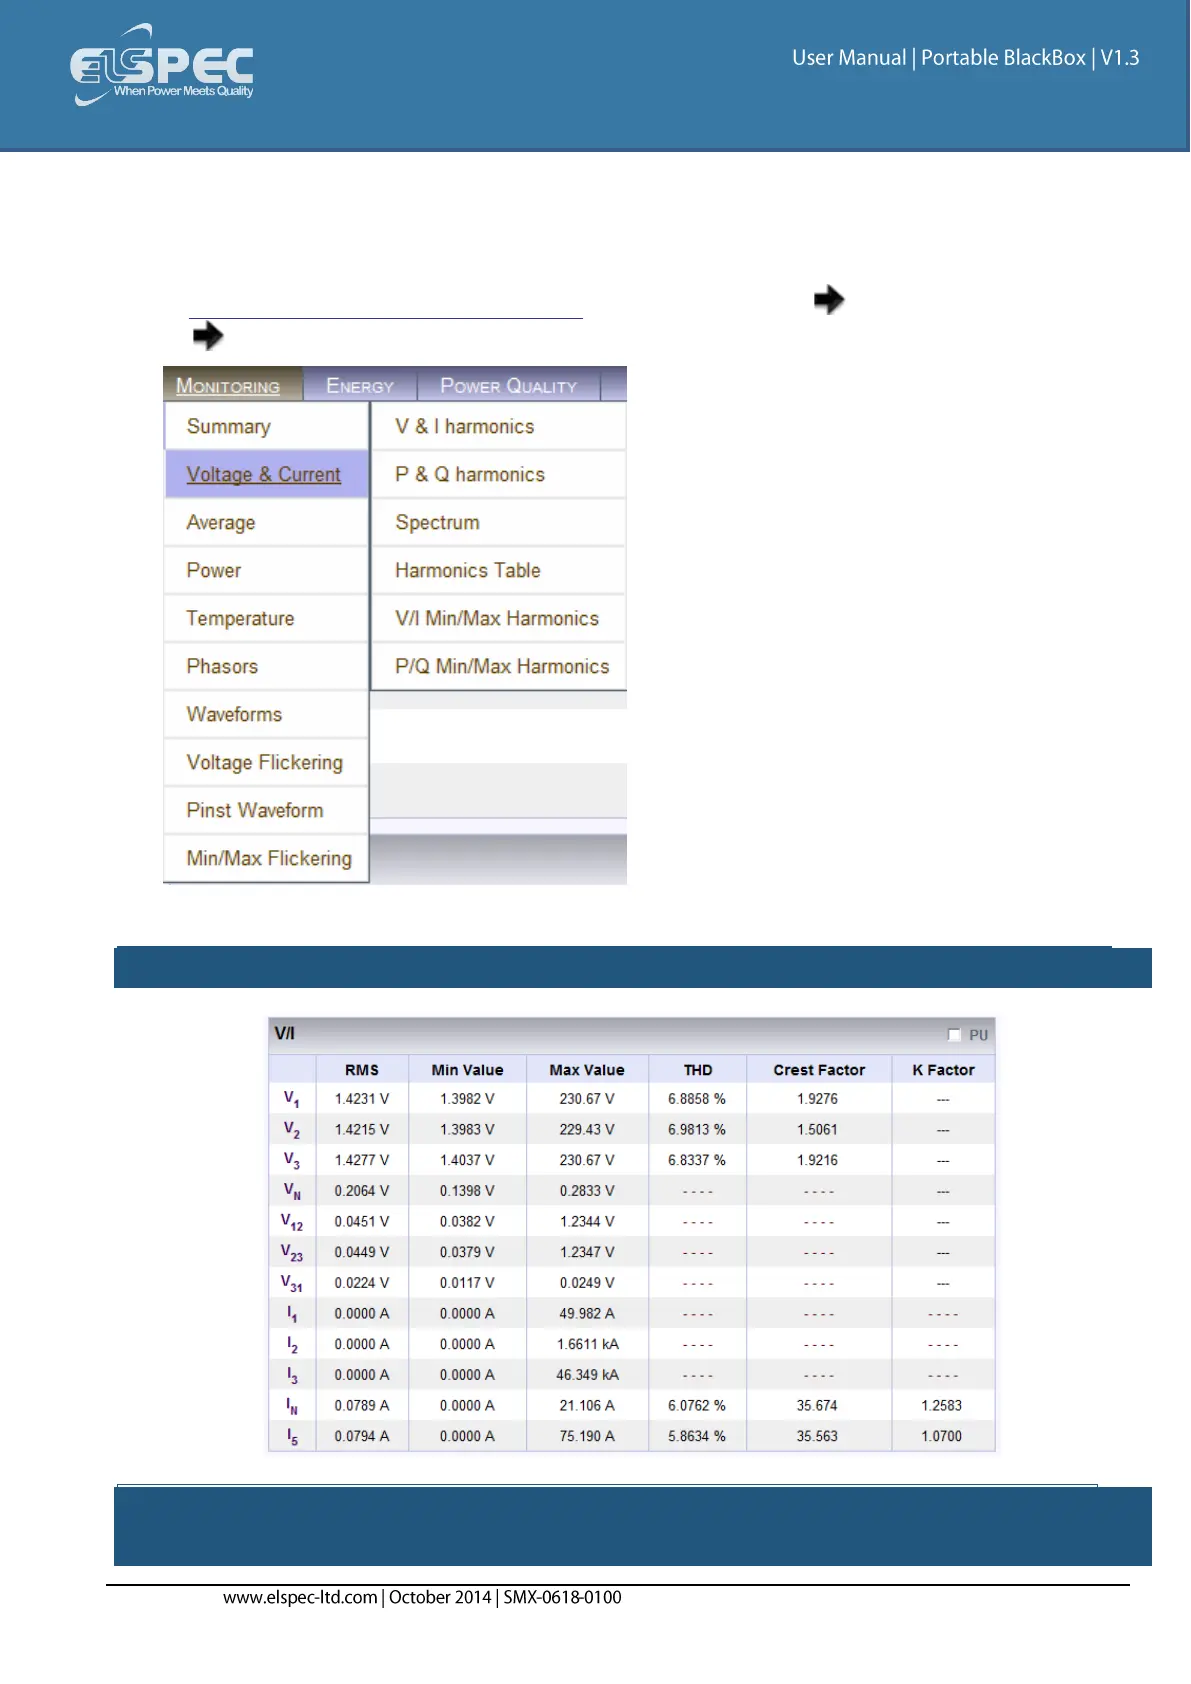Screen dimensions: 1191x1684
Task: Open Waveforms menu item
Action: click(266, 715)
